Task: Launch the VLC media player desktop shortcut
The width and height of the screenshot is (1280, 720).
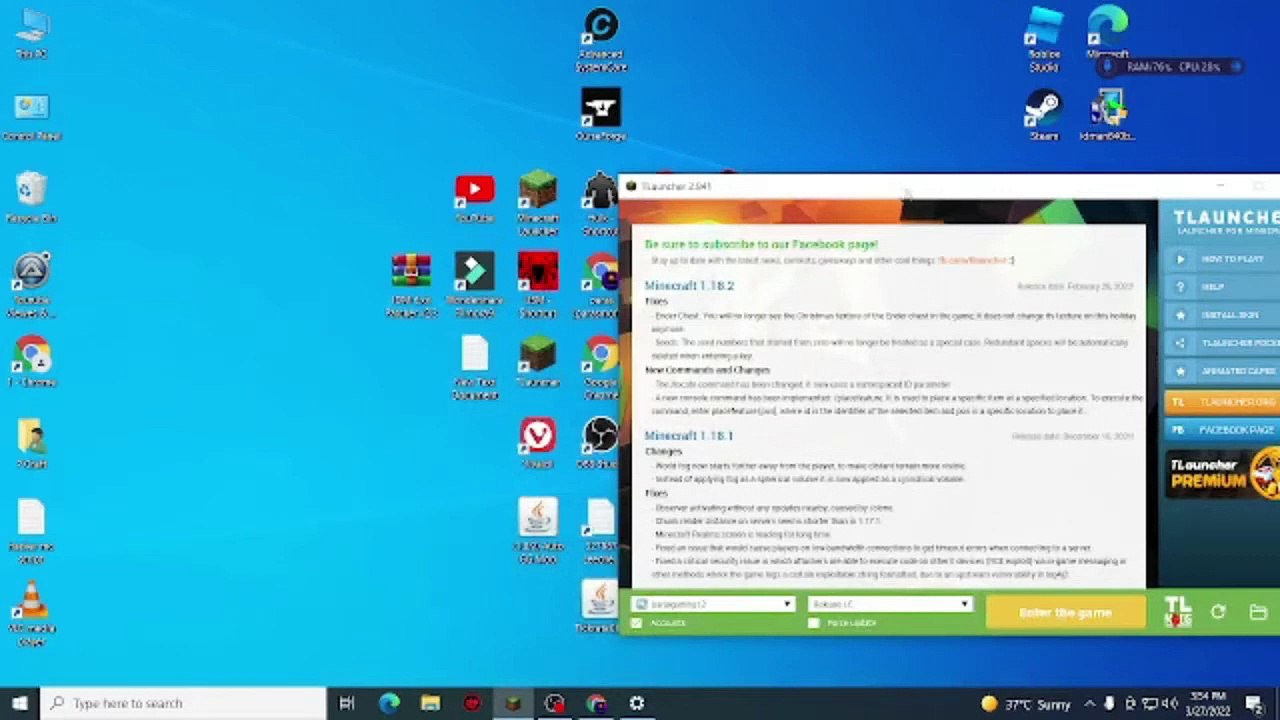Action: (x=31, y=613)
